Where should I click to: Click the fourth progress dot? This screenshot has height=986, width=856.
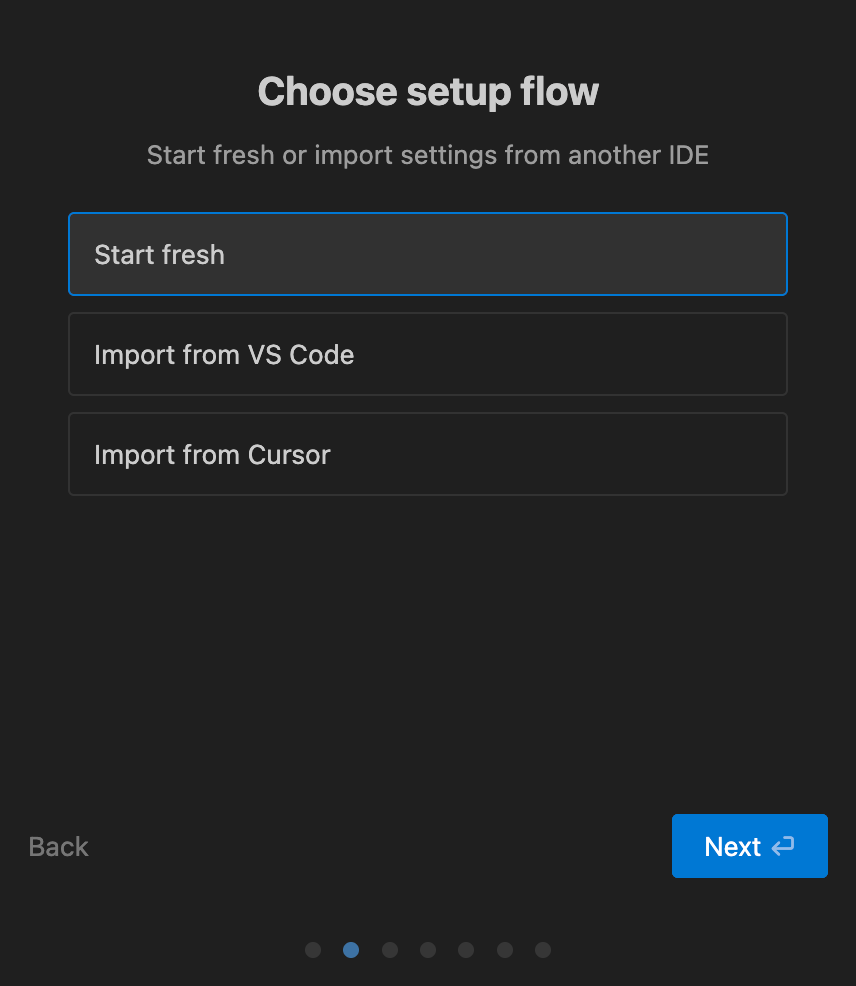coord(428,950)
